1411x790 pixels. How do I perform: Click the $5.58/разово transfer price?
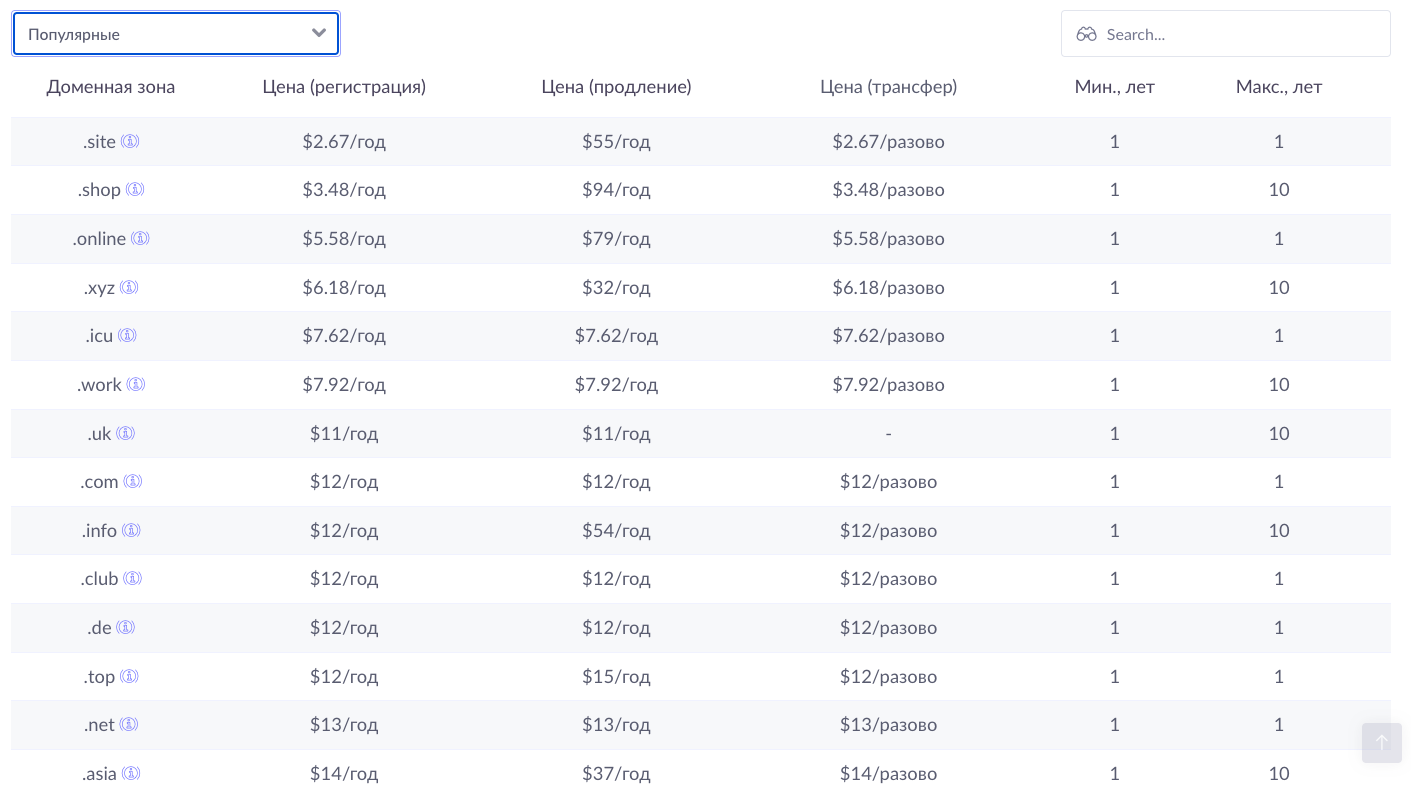[888, 239]
